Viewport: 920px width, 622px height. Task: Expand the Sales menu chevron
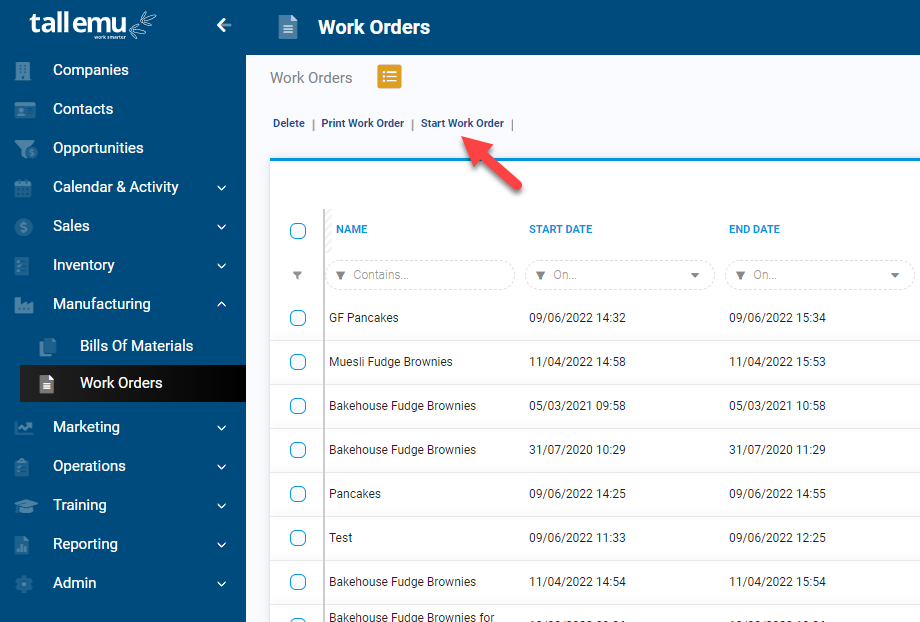[222, 227]
